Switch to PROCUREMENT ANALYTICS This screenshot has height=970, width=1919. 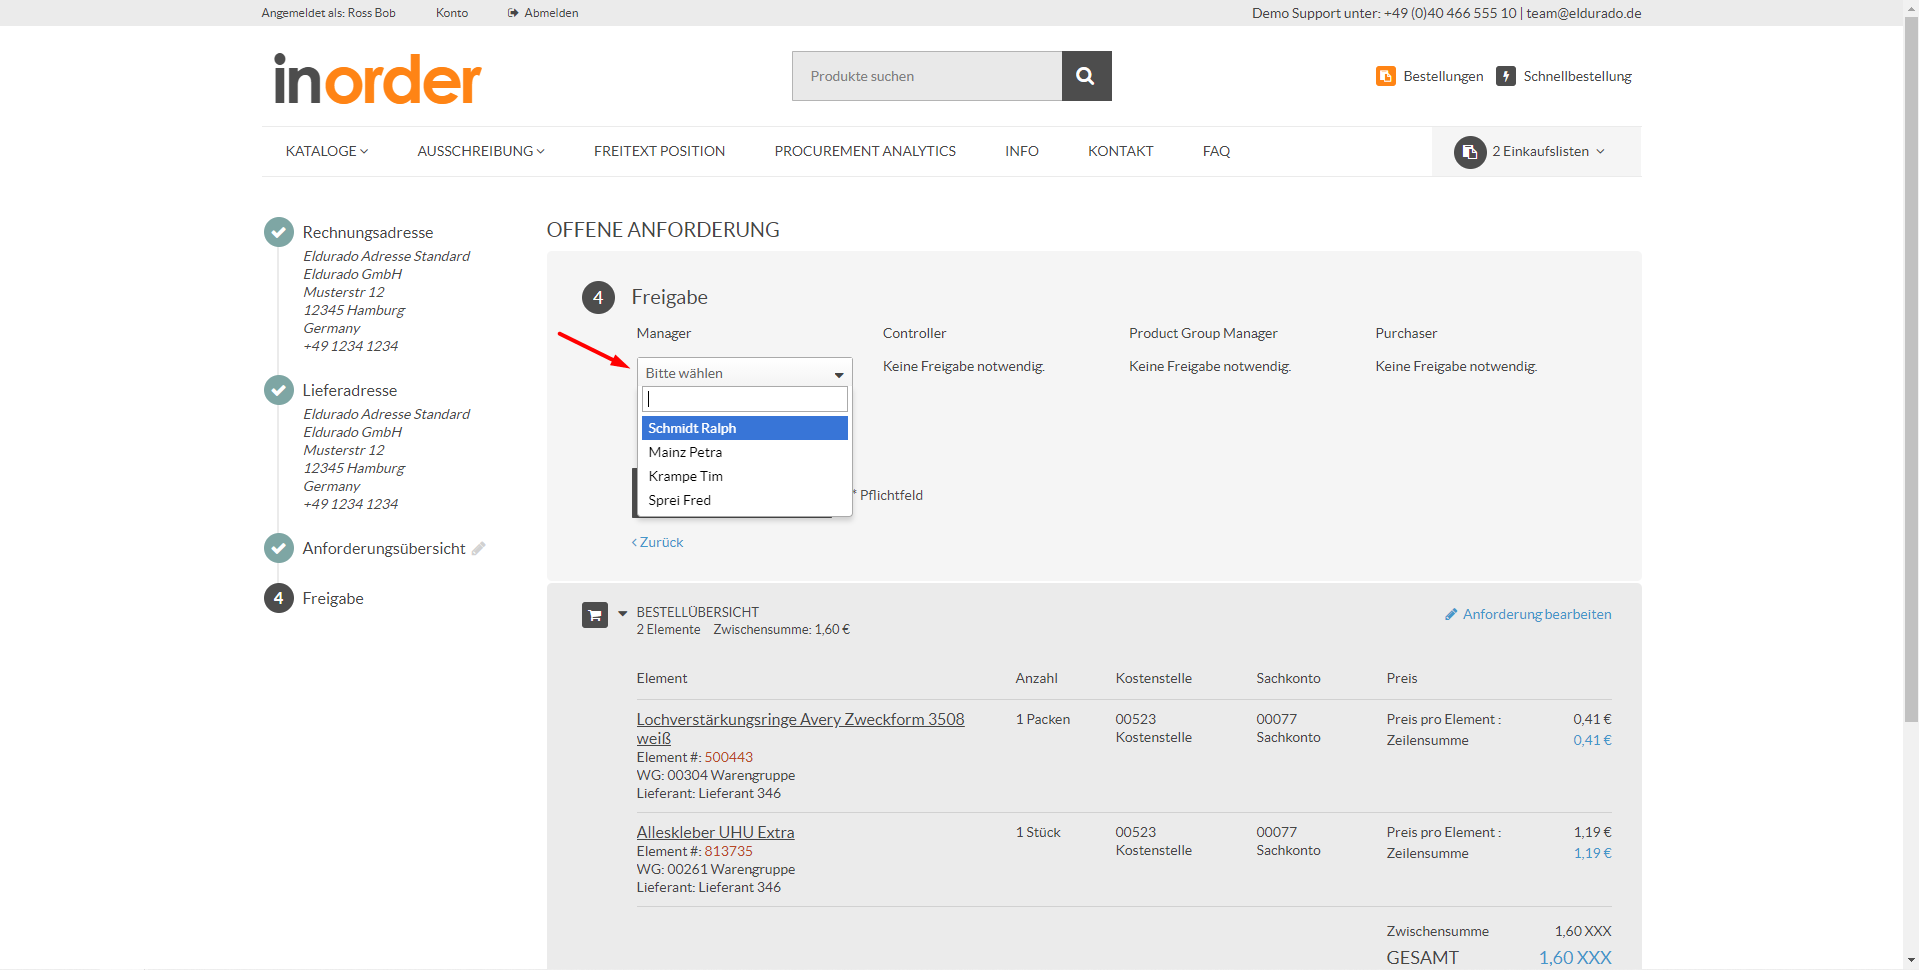pos(864,151)
